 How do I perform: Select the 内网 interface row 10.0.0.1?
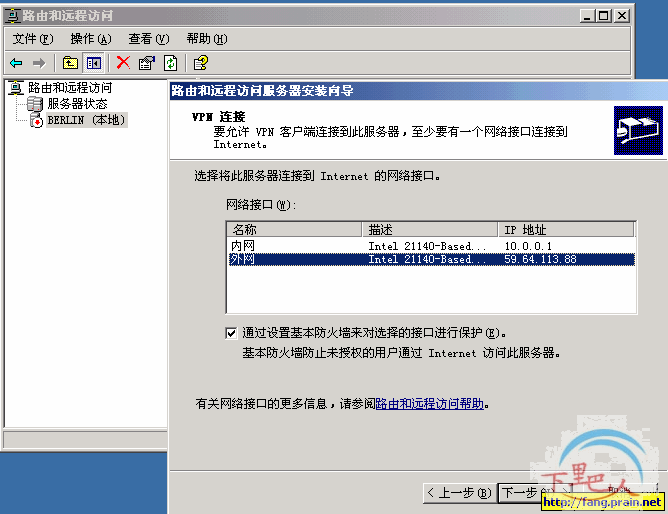pos(431,246)
